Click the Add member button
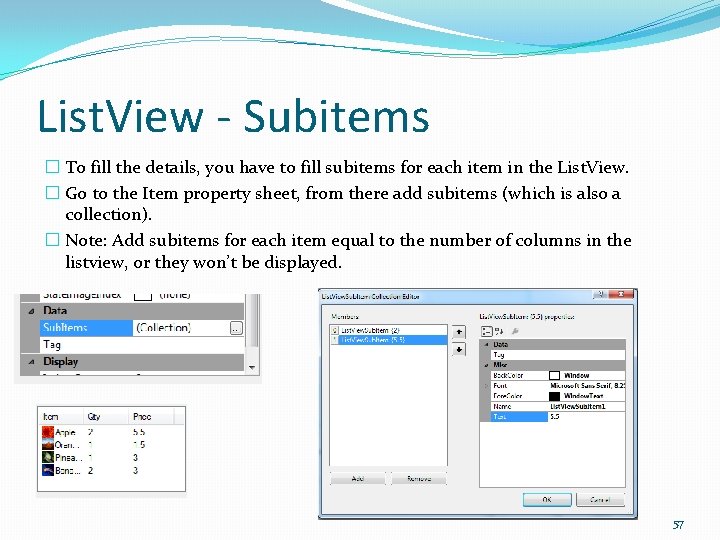 point(358,478)
